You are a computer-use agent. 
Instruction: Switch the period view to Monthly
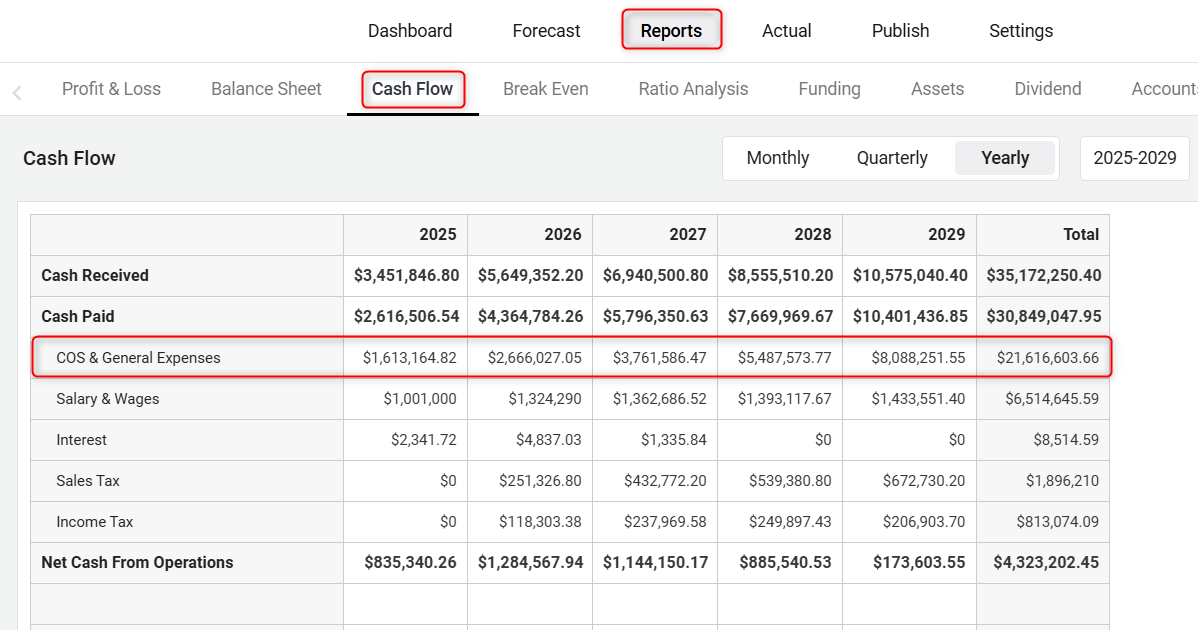[777, 158]
